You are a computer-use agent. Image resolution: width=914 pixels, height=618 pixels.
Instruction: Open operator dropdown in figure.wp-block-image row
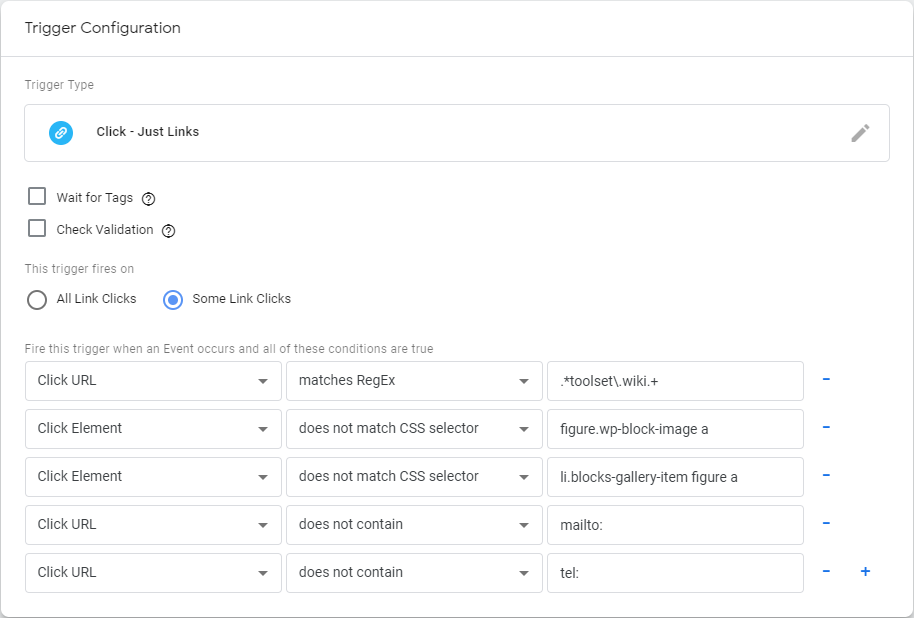click(414, 429)
